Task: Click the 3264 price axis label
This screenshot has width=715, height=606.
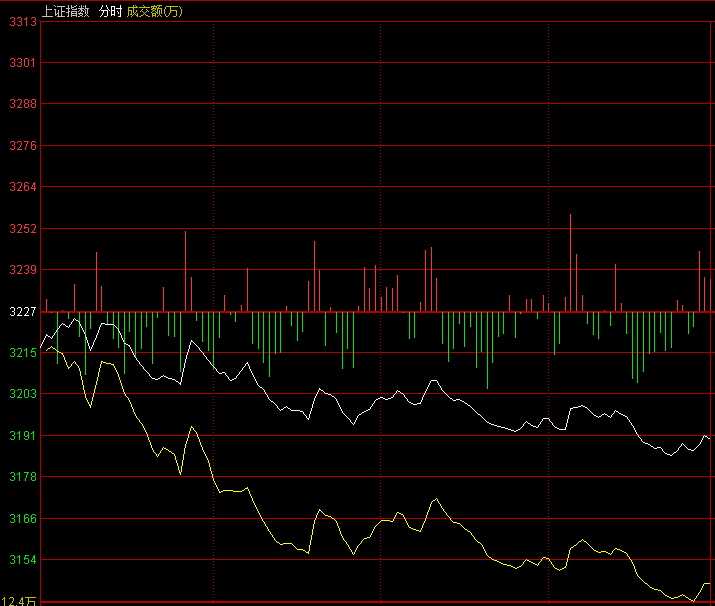Action: pos(23,187)
